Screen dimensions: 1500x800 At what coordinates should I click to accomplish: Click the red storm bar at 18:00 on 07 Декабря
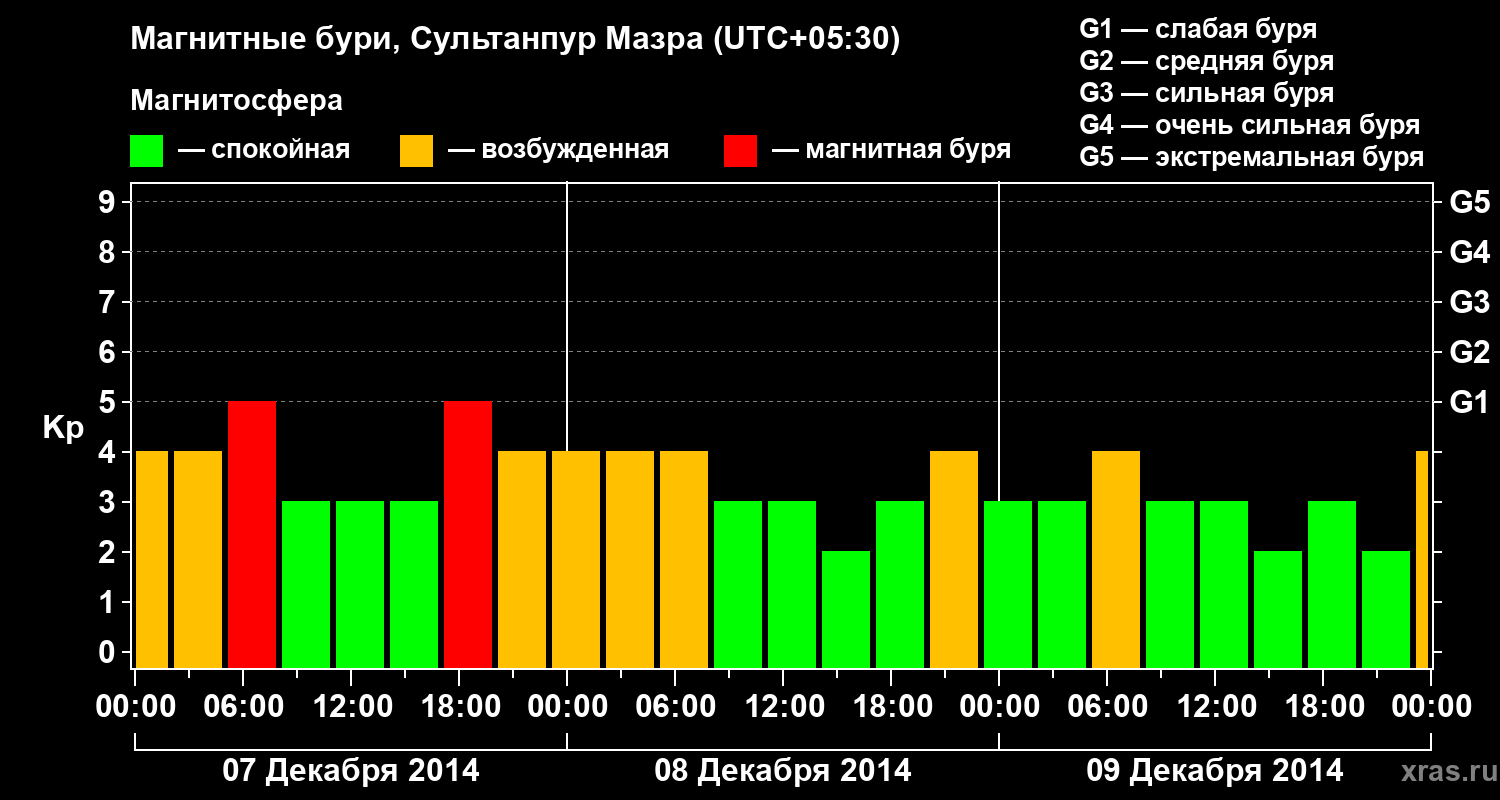click(468, 535)
